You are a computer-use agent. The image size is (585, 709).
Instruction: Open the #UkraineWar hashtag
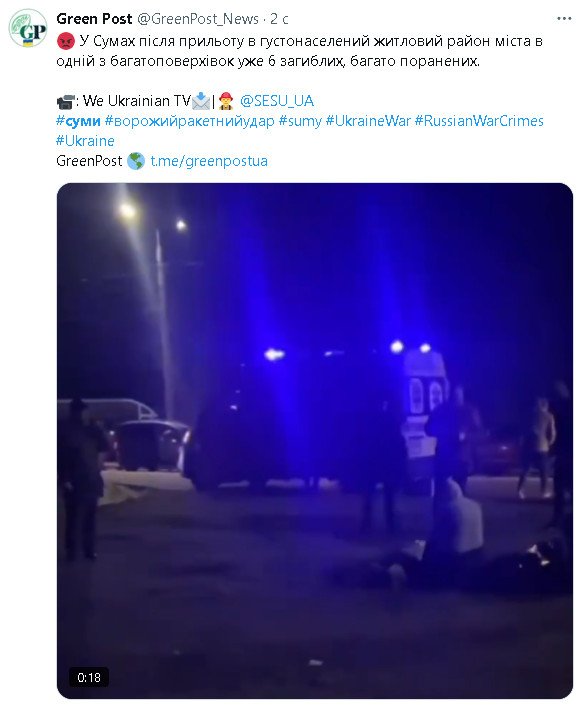pos(368,121)
